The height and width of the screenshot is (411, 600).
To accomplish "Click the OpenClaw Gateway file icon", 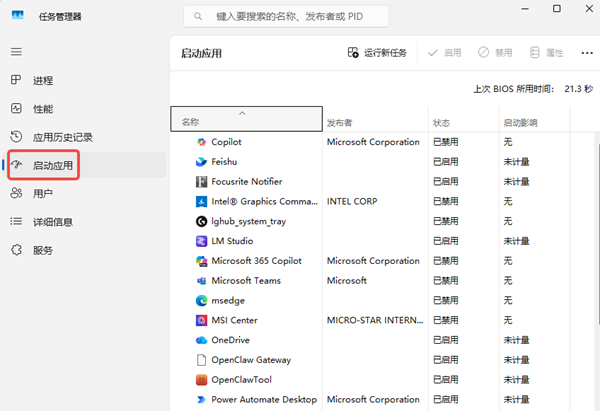I will click(x=201, y=360).
